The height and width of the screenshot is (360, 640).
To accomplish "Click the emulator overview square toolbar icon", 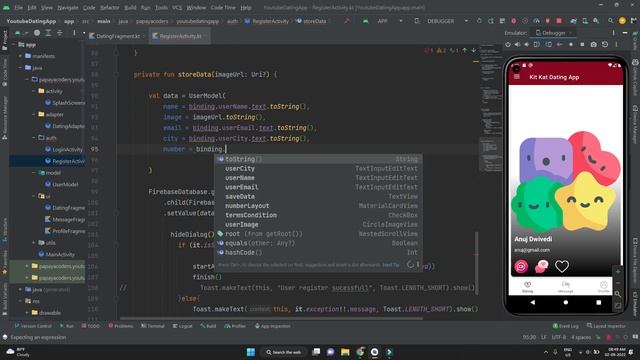I will coord(582,44).
